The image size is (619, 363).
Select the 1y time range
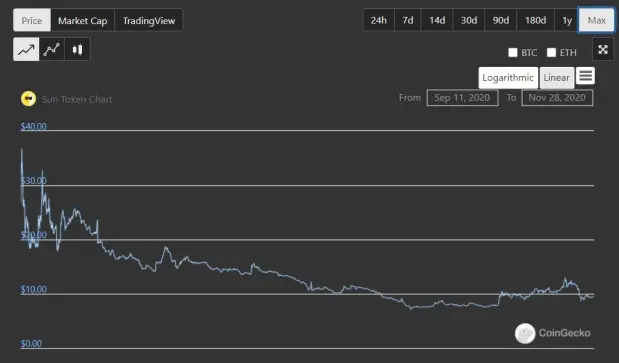tap(567, 20)
